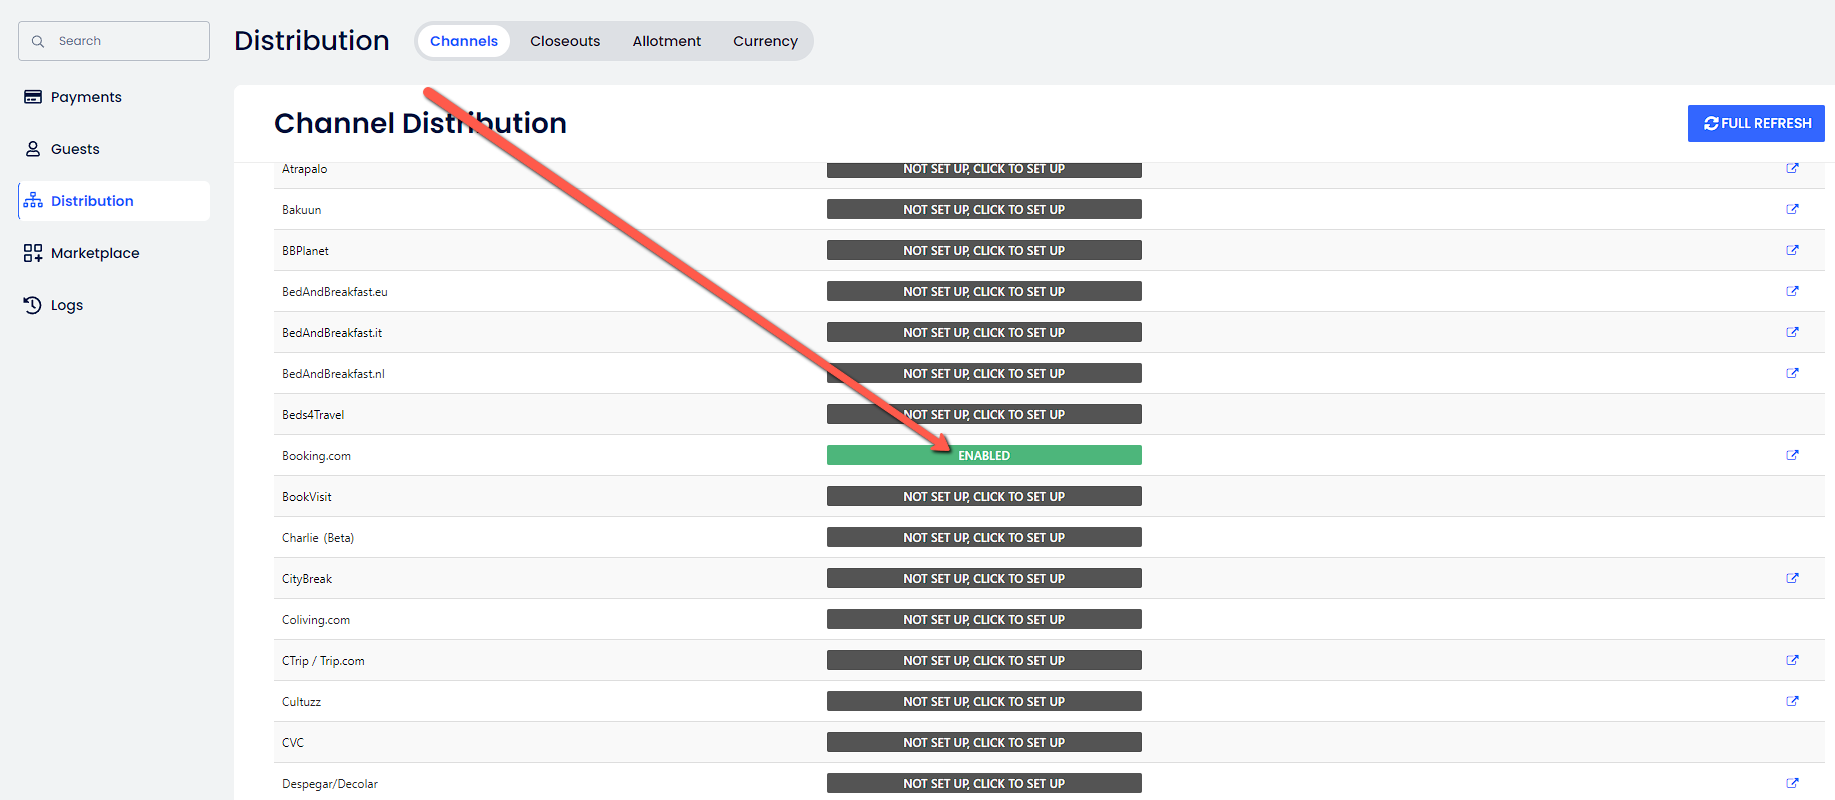The height and width of the screenshot is (800, 1835).
Task: Open external link icon for Booking.com
Action: 1792,455
